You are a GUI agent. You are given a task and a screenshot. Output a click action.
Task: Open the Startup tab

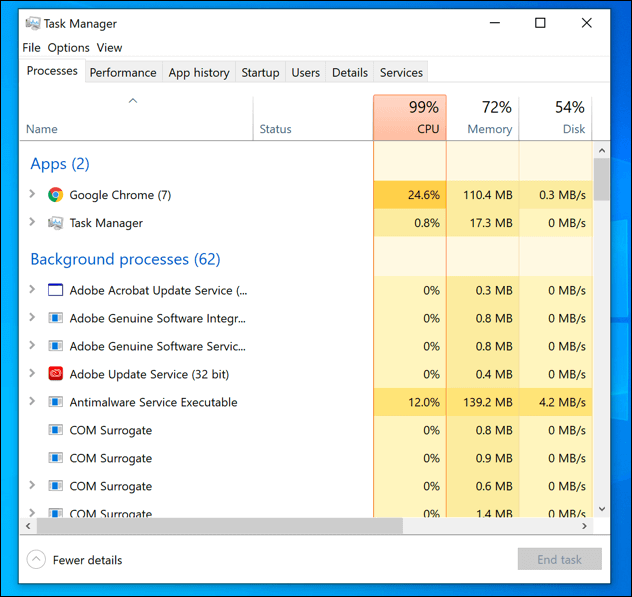[260, 72]
